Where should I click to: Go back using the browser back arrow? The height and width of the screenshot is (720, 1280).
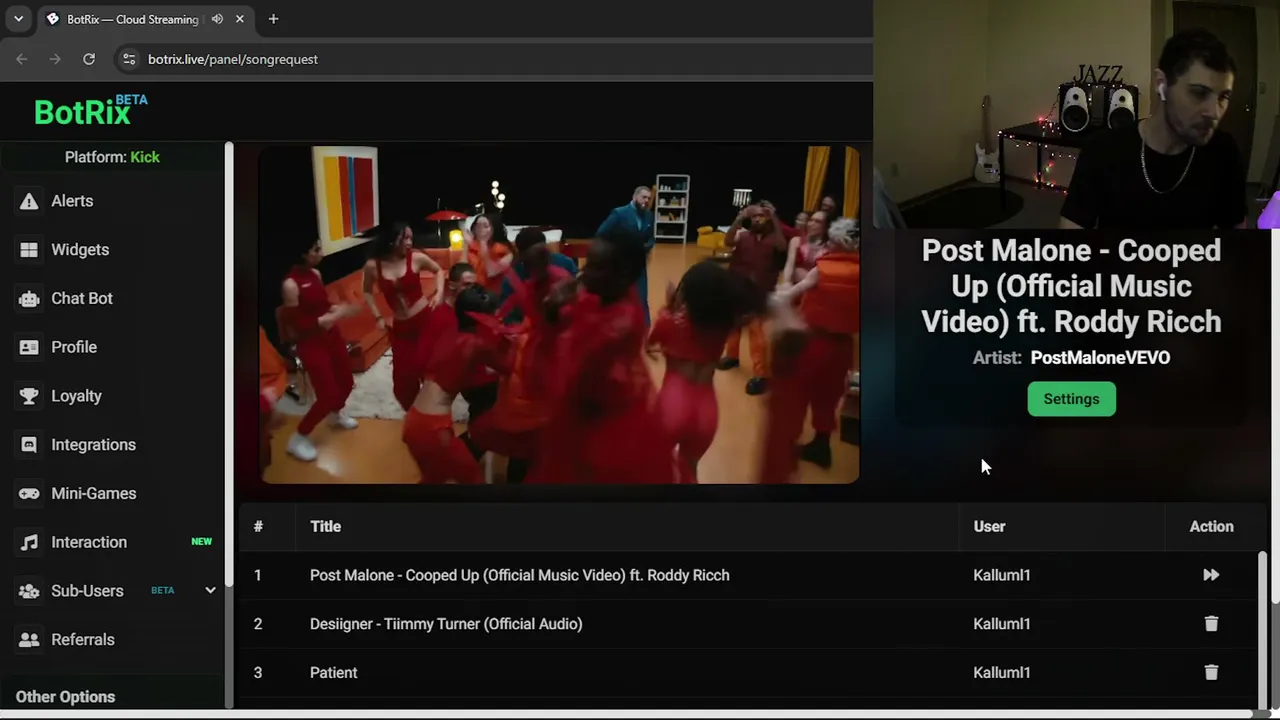tap(22, 59)
